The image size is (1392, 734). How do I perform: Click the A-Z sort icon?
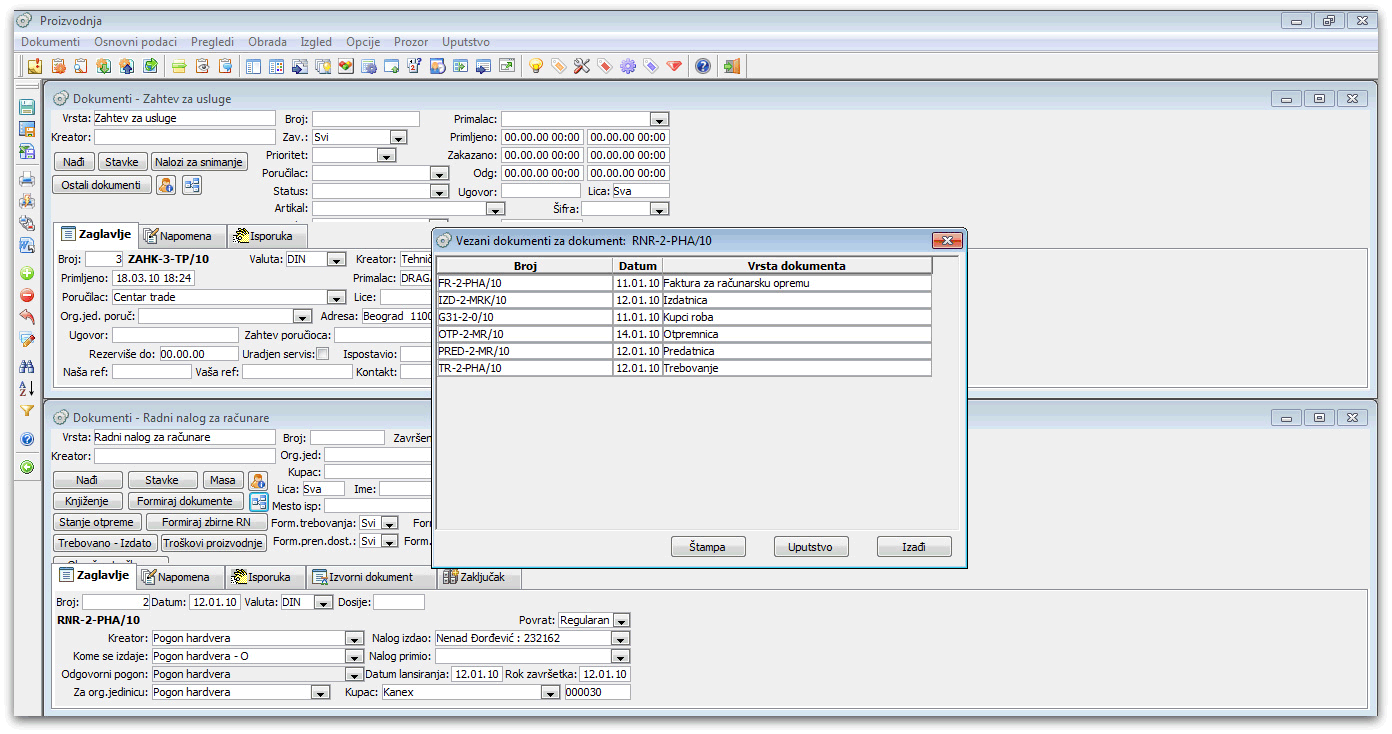(27, 388)
